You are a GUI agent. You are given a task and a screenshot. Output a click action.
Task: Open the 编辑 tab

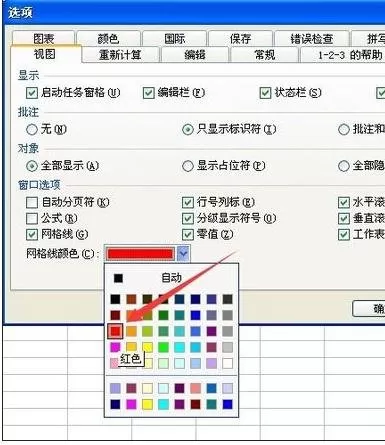(195, 54)
